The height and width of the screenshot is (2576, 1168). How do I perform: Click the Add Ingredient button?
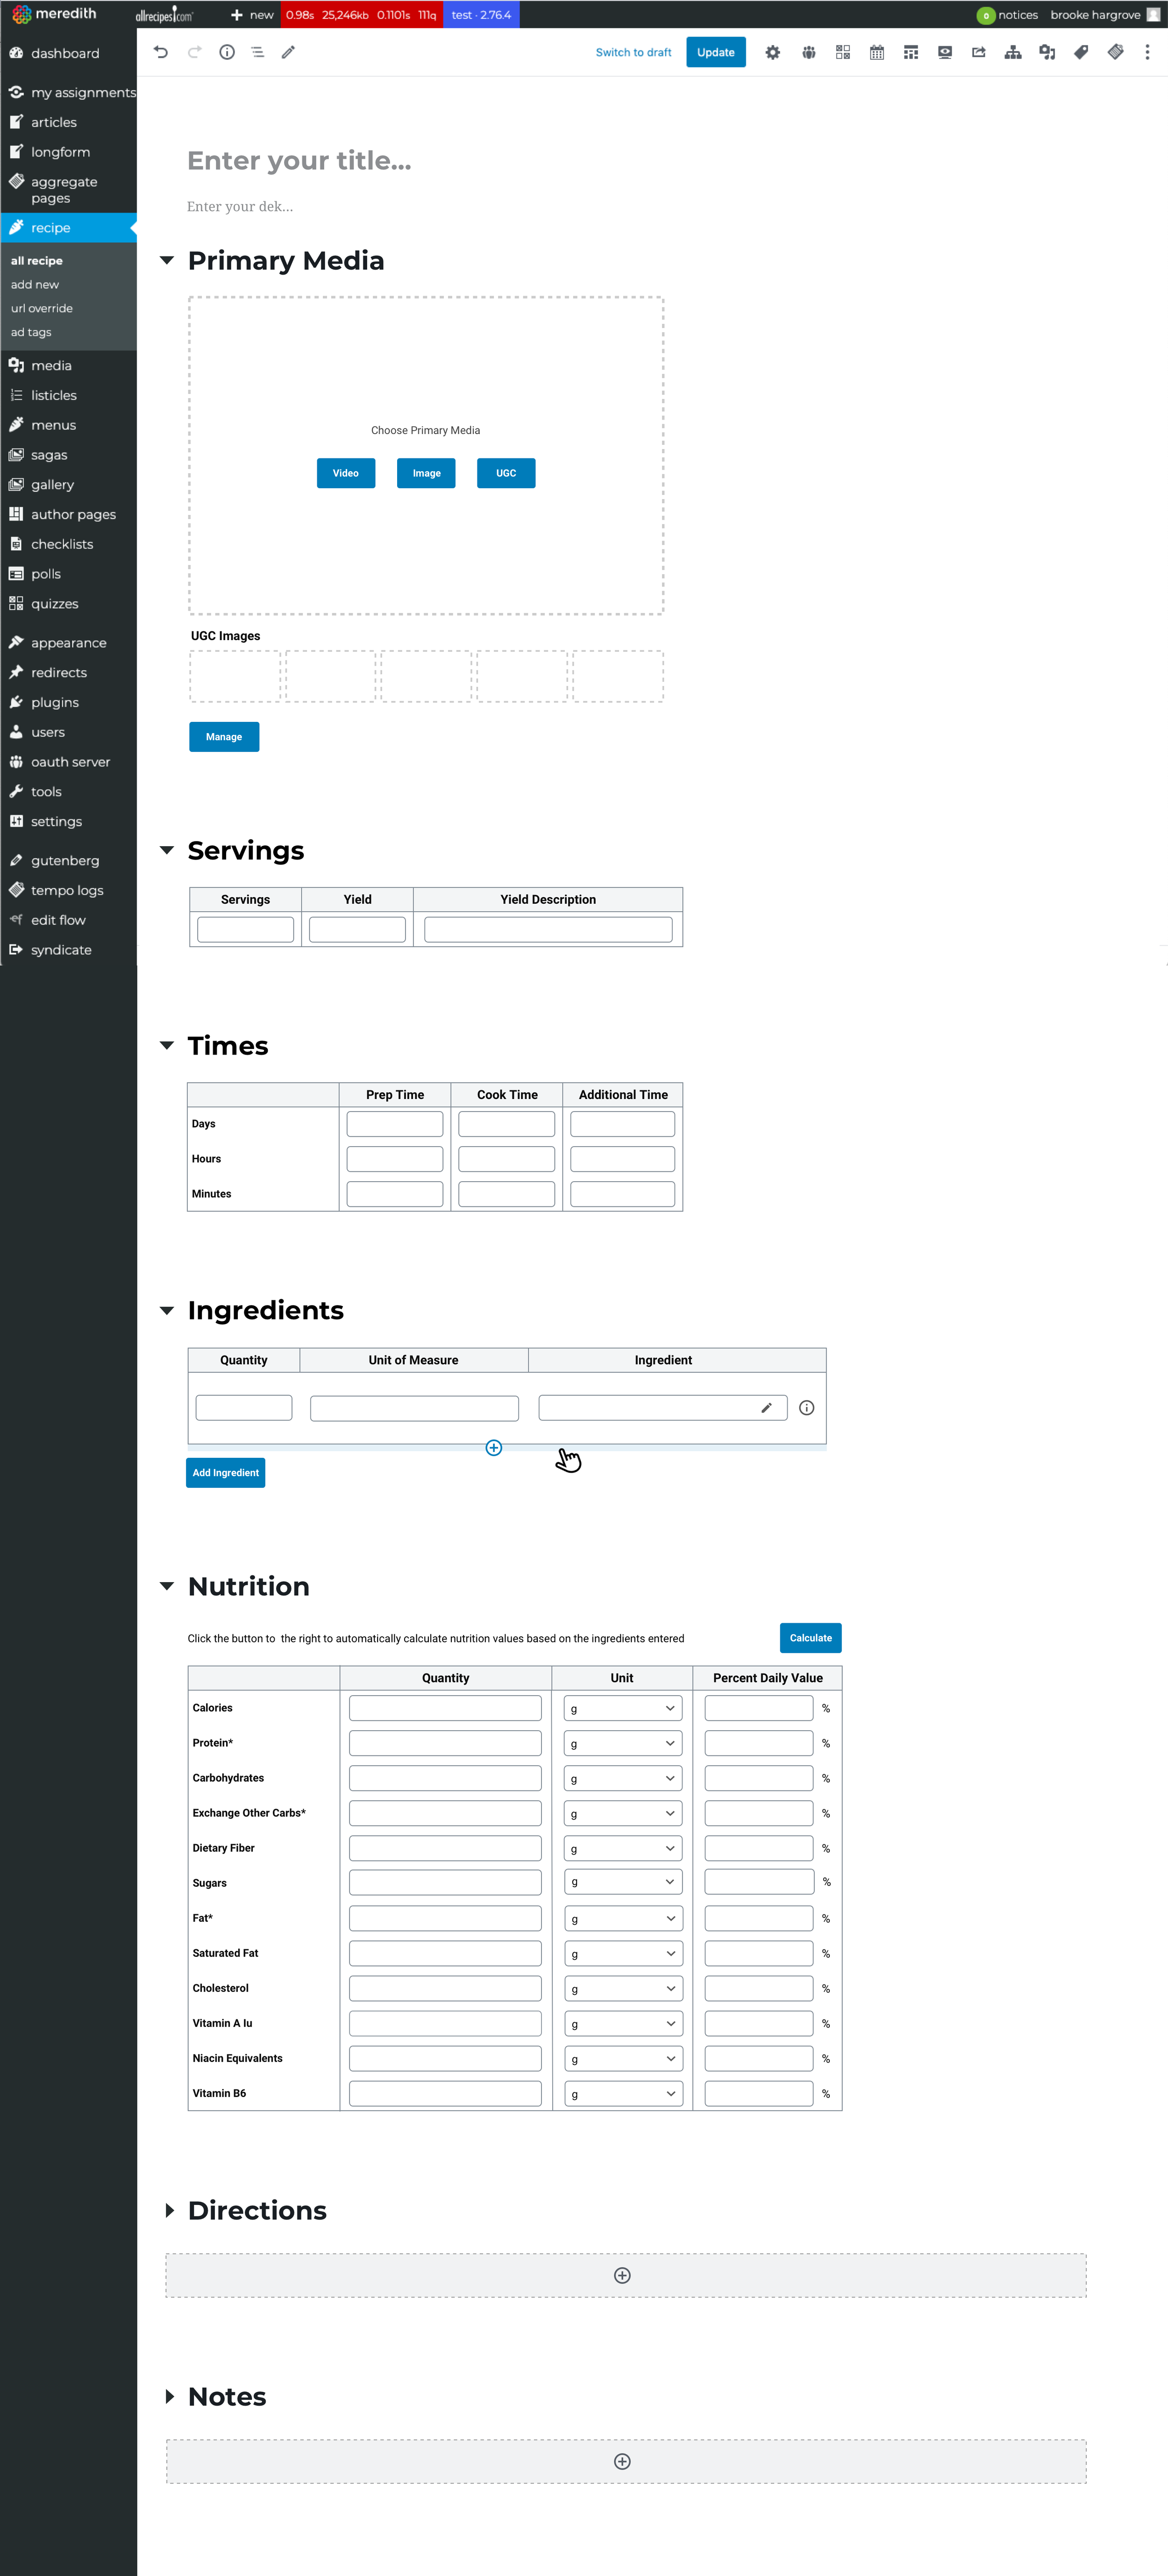225,1472
